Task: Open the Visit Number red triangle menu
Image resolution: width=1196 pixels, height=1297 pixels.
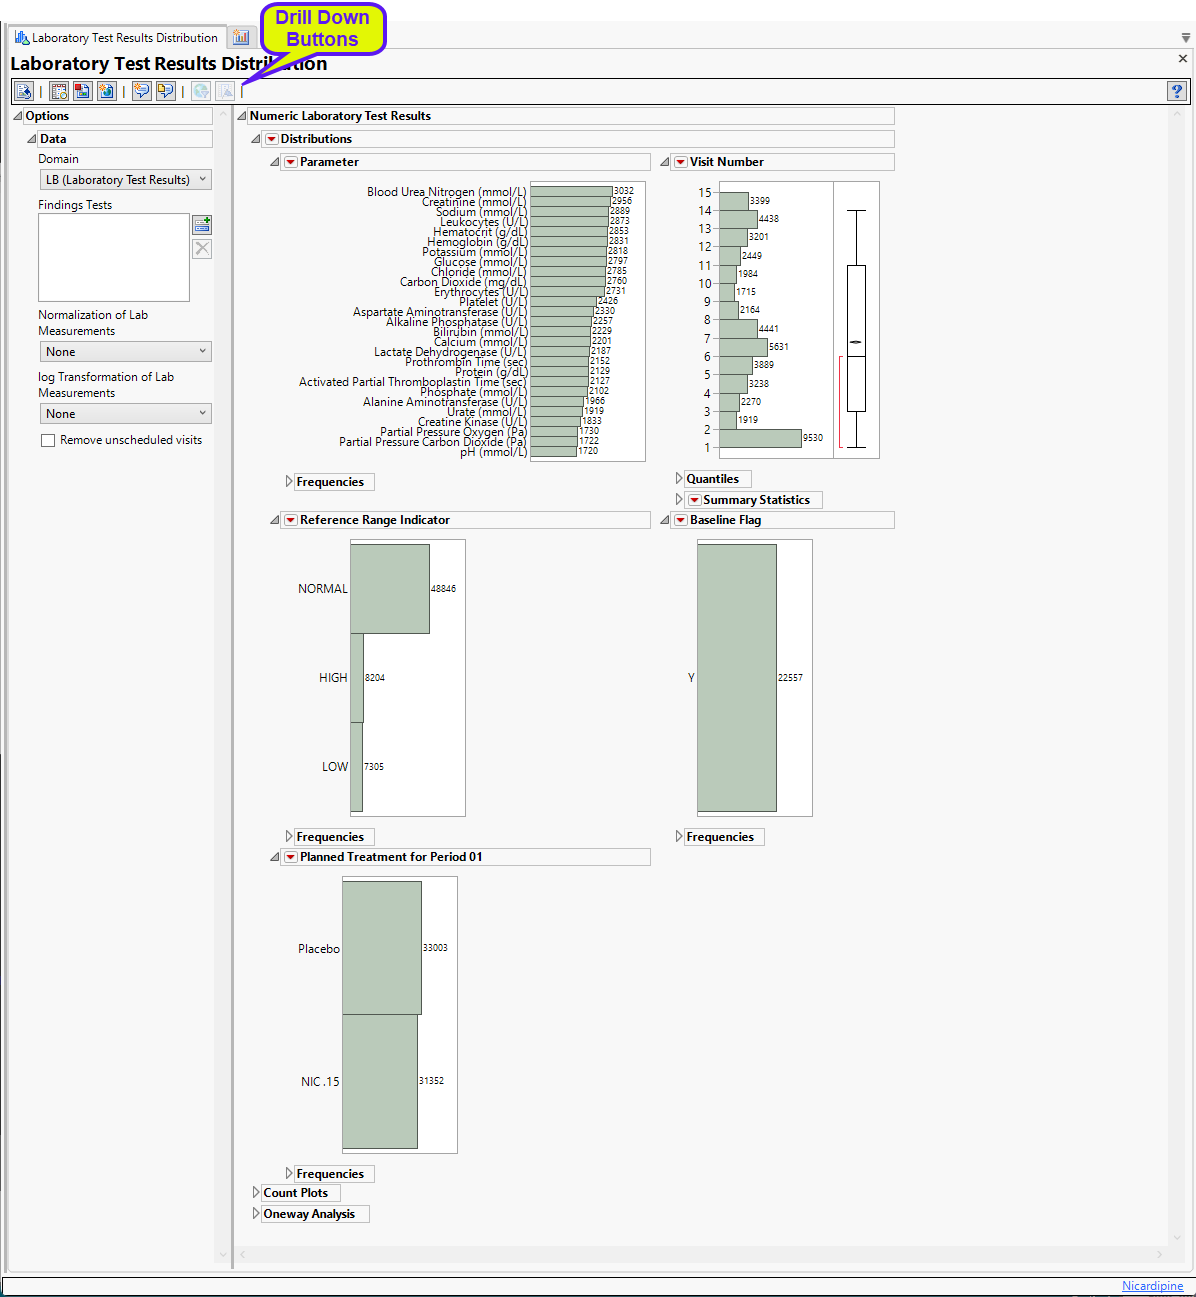Action: click(x=681, y=162)
